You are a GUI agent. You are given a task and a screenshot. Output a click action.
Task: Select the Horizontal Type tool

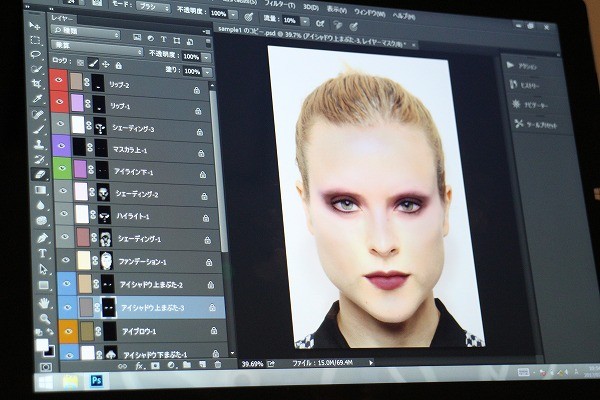(x=43, y=253)
